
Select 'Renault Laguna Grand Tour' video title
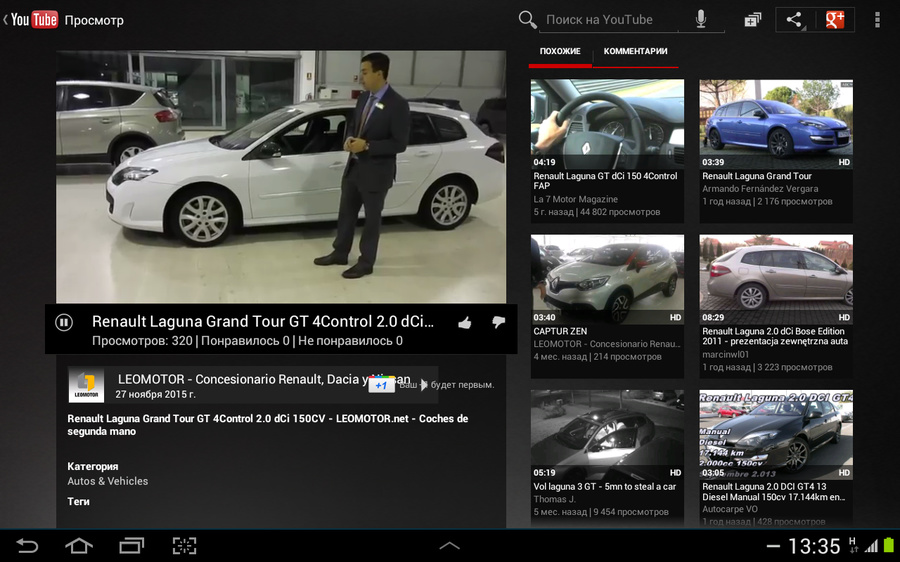click(757, 176)
